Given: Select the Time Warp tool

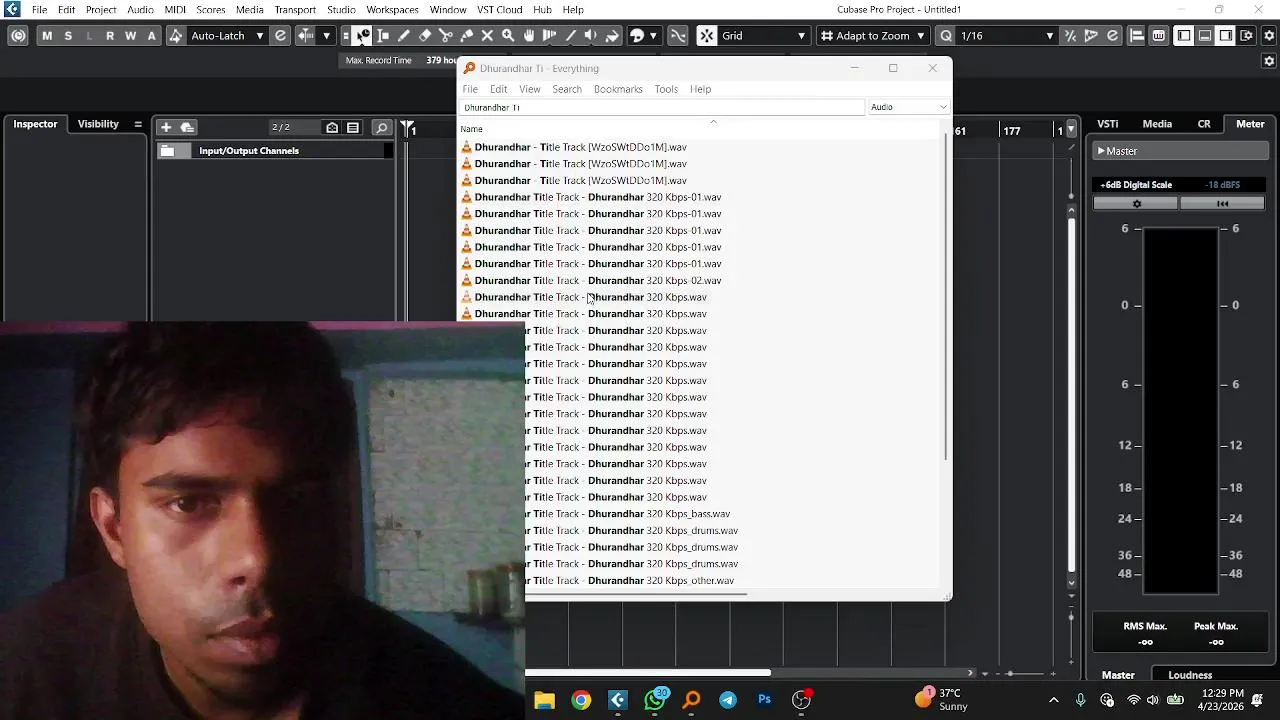Looking at the screenshot, I should (x=549, y=35).
